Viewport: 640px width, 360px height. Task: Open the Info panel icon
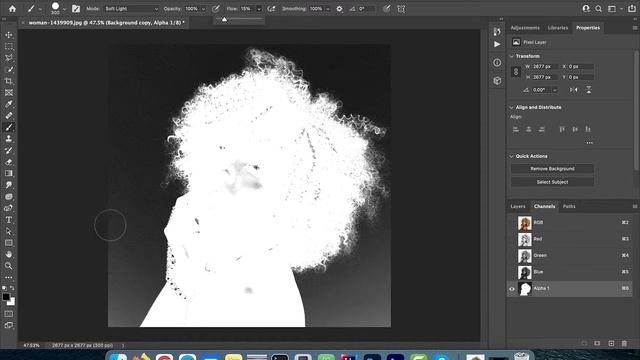(497, 62)
